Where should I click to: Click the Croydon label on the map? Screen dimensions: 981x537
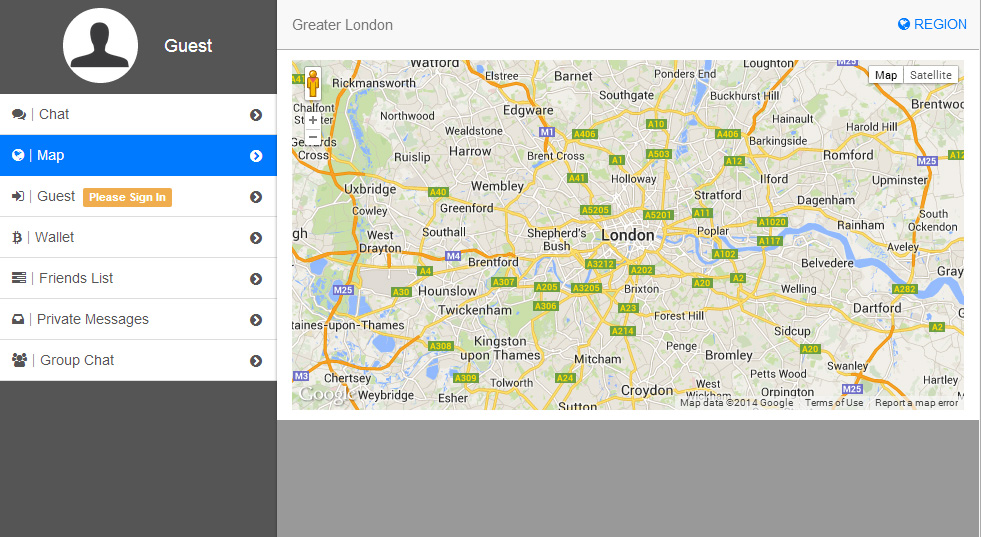[647, 390]
